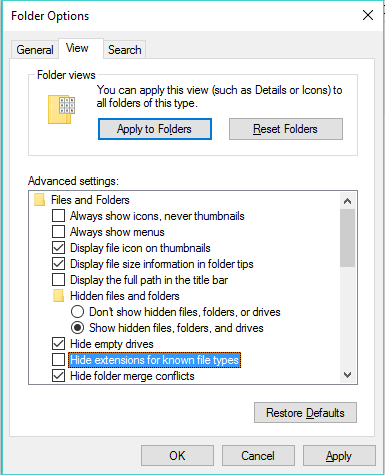Uncheck Hide empty drives

(x=58, y=344)
